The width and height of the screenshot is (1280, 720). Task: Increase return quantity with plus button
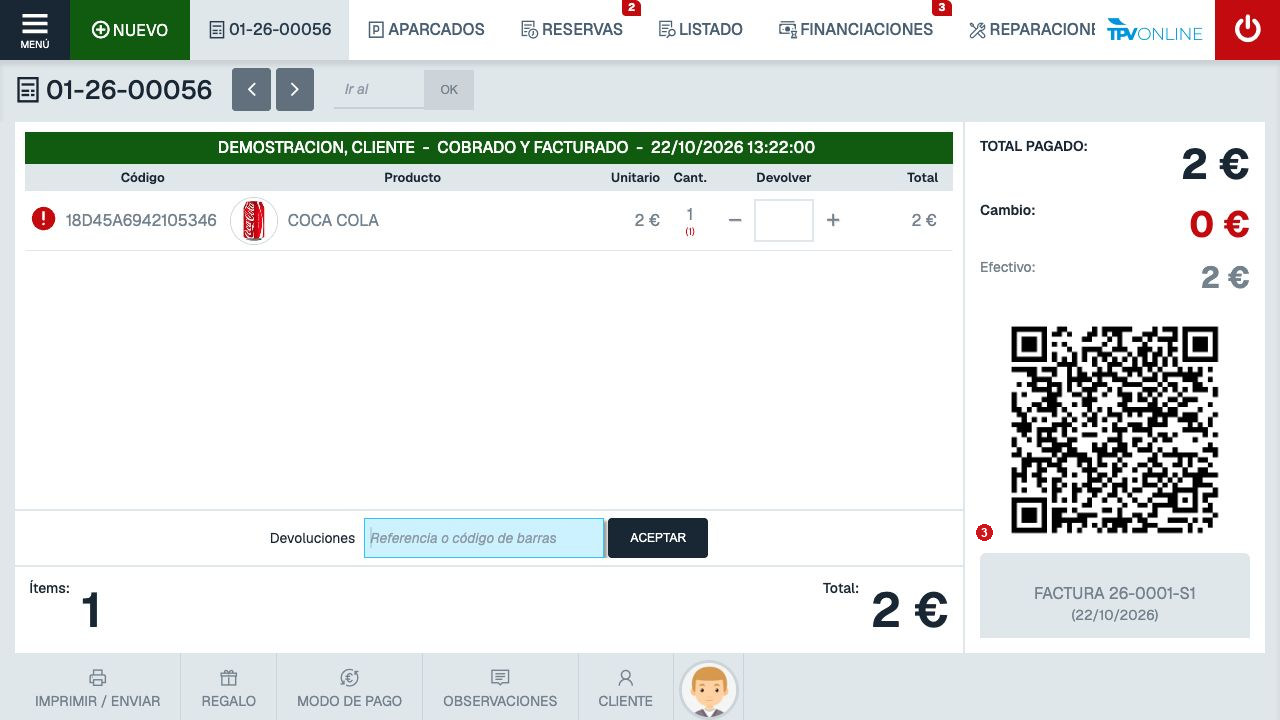[x=833, y=220]
